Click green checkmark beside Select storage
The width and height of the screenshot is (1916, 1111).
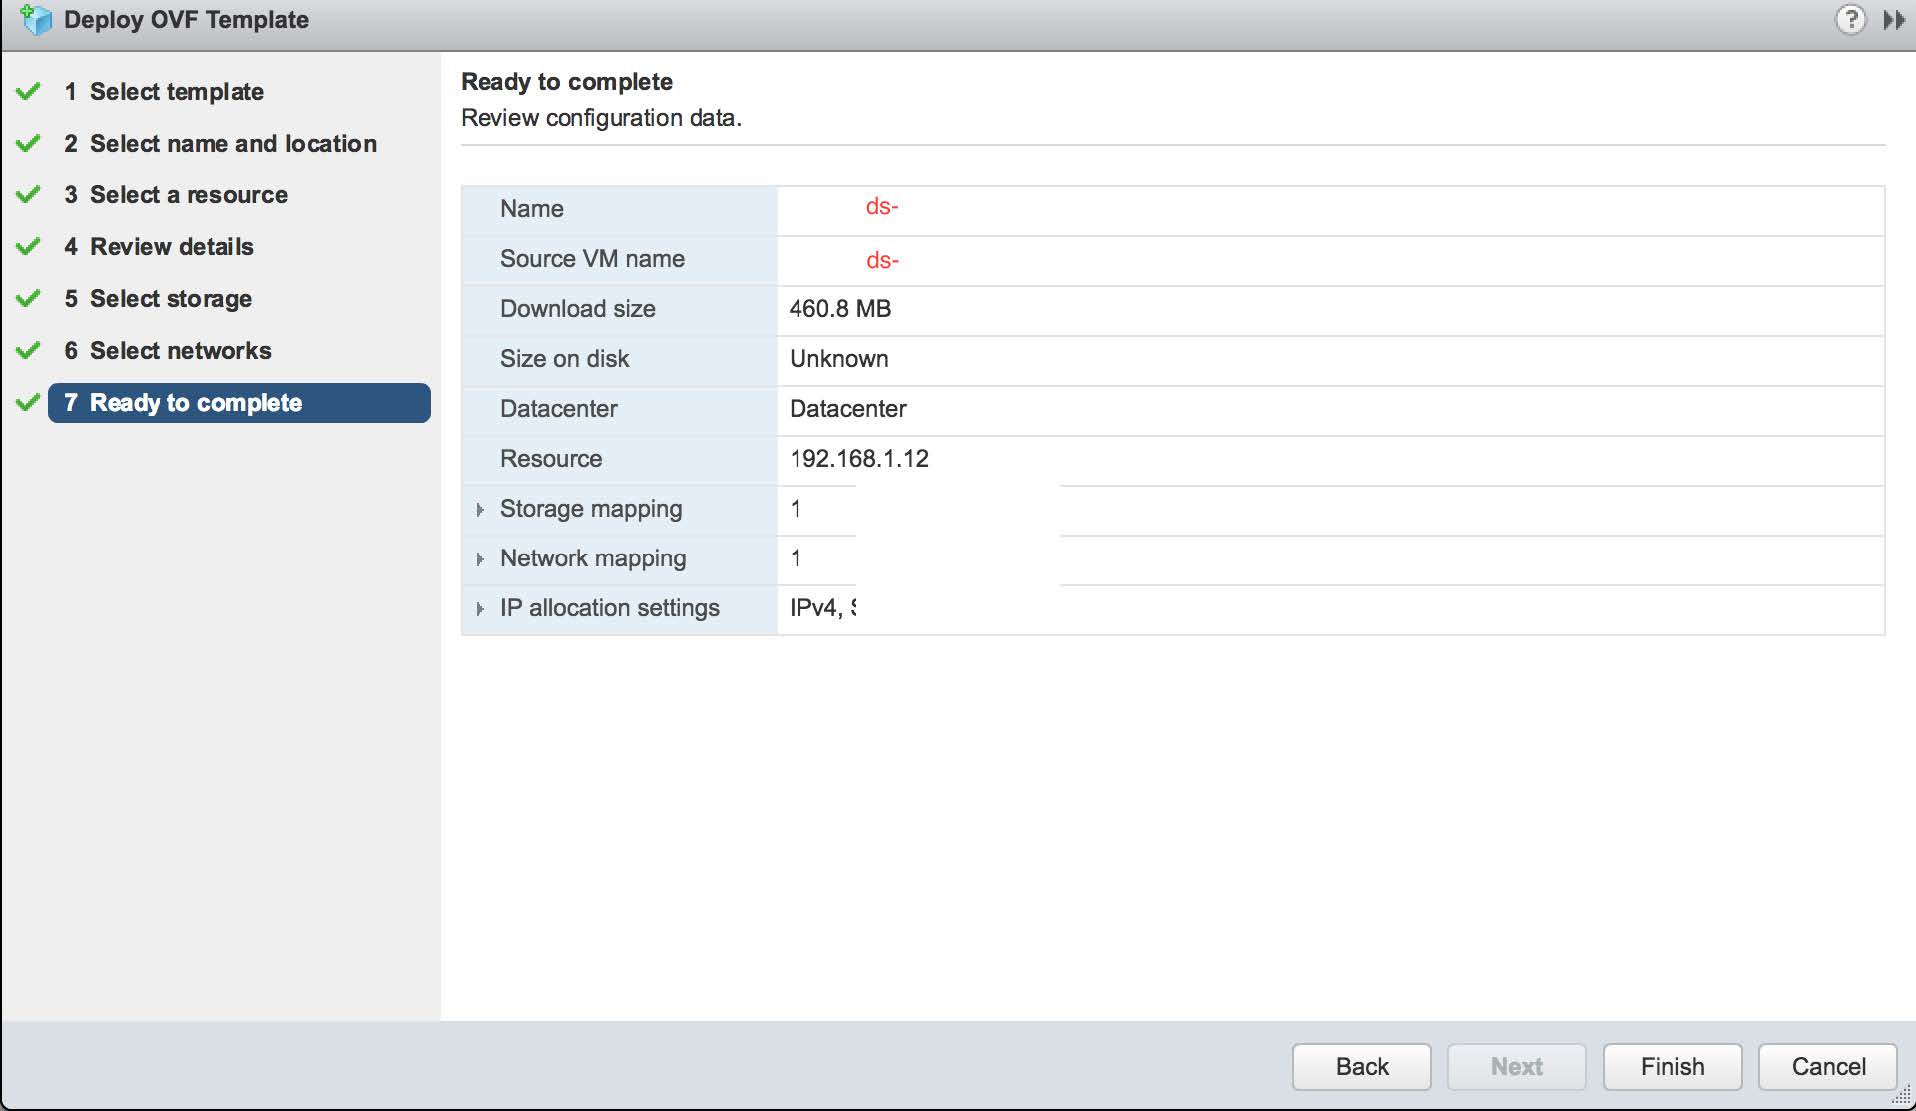[28, 299]
